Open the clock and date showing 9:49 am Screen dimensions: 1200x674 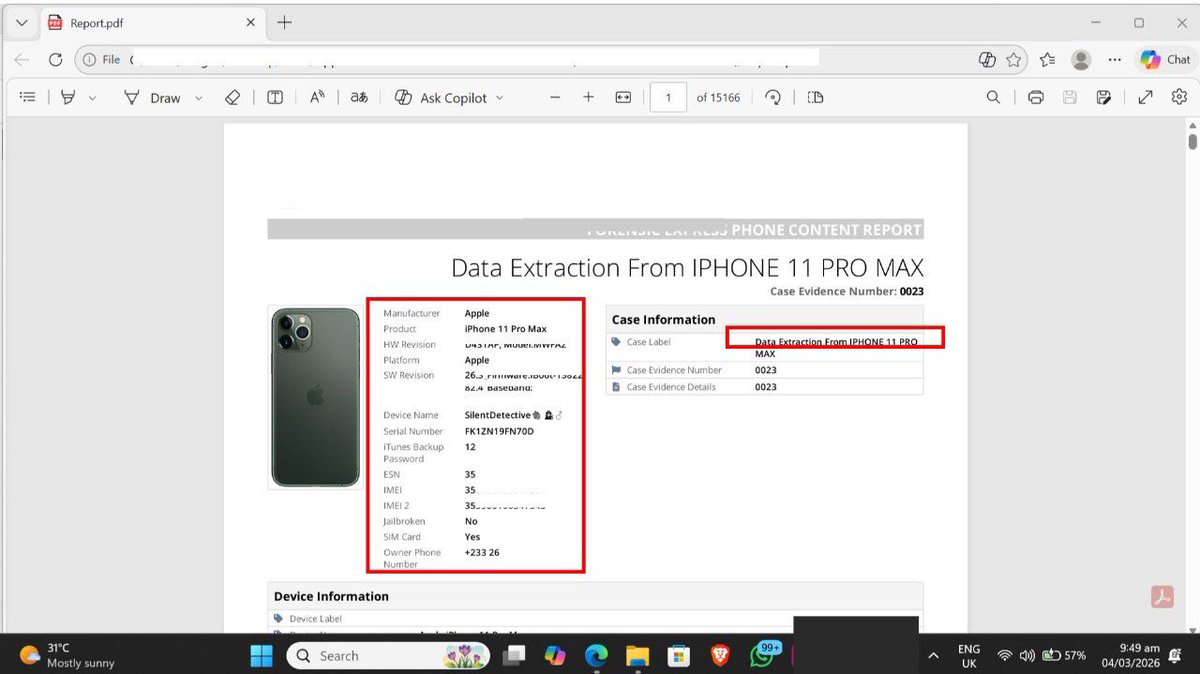coord(1131,655)
